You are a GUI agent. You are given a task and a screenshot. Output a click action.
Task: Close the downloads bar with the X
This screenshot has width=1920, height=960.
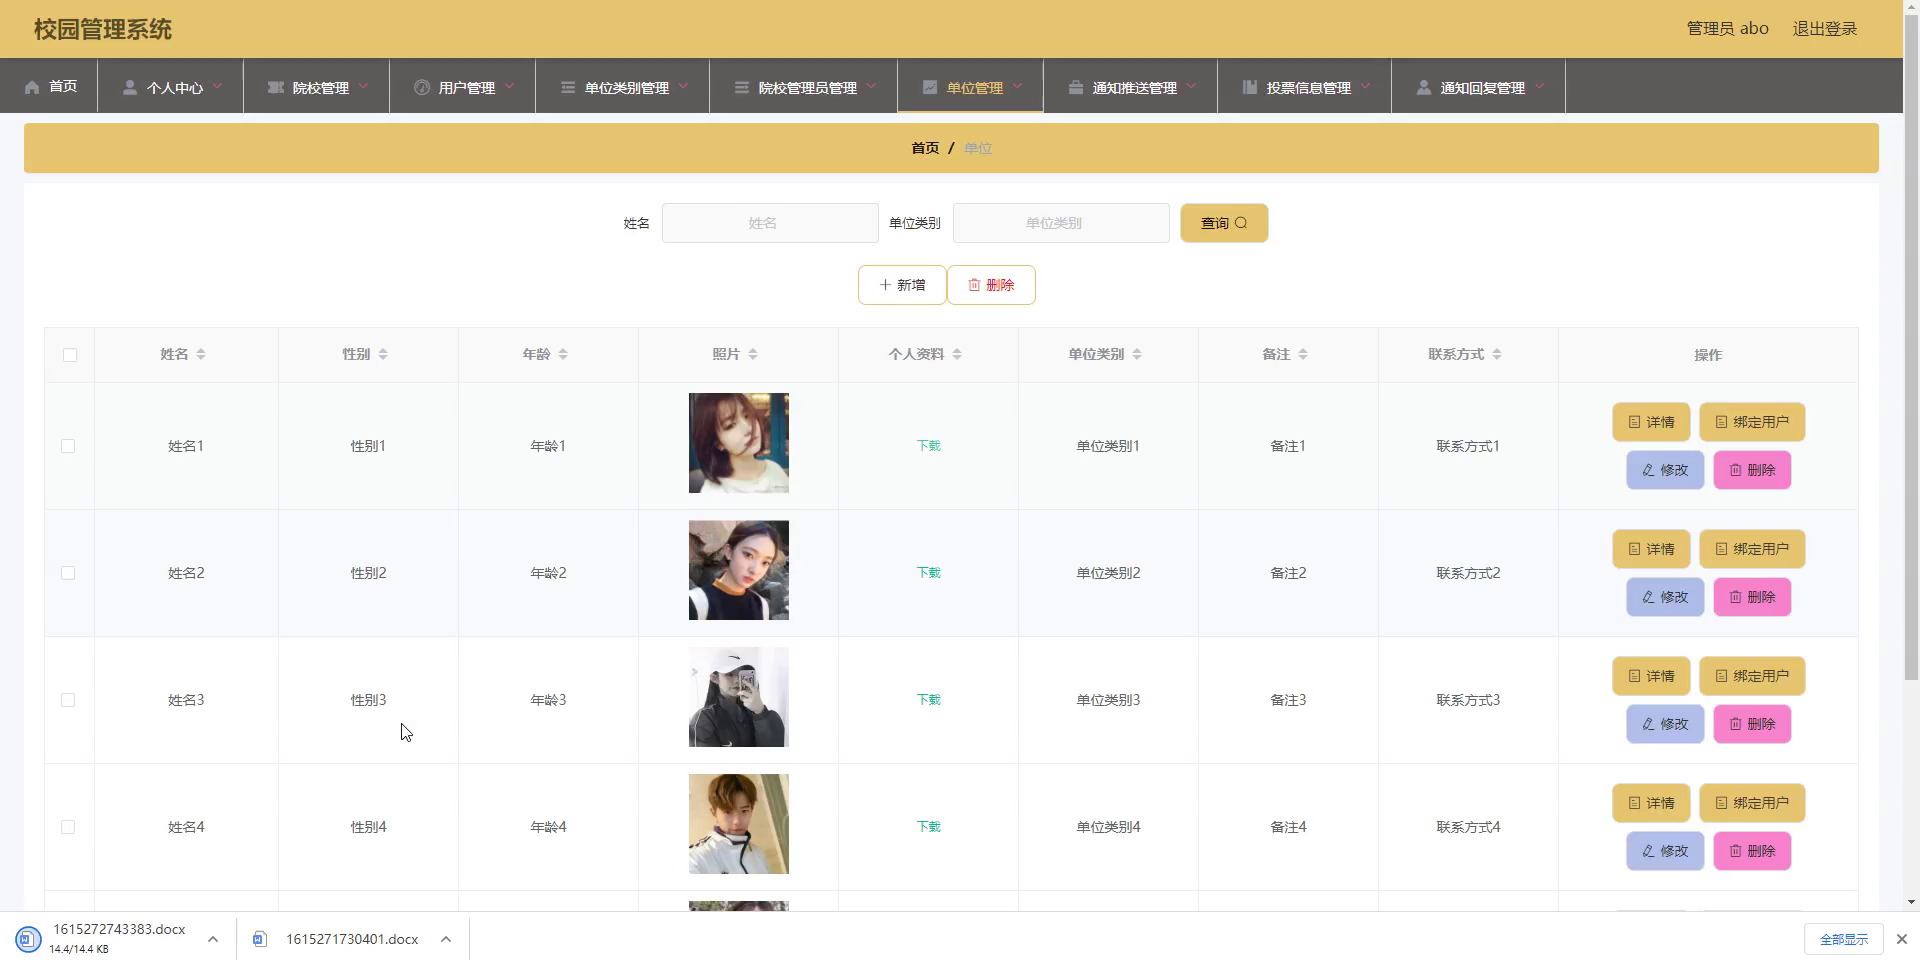[x=1902, y=939]
